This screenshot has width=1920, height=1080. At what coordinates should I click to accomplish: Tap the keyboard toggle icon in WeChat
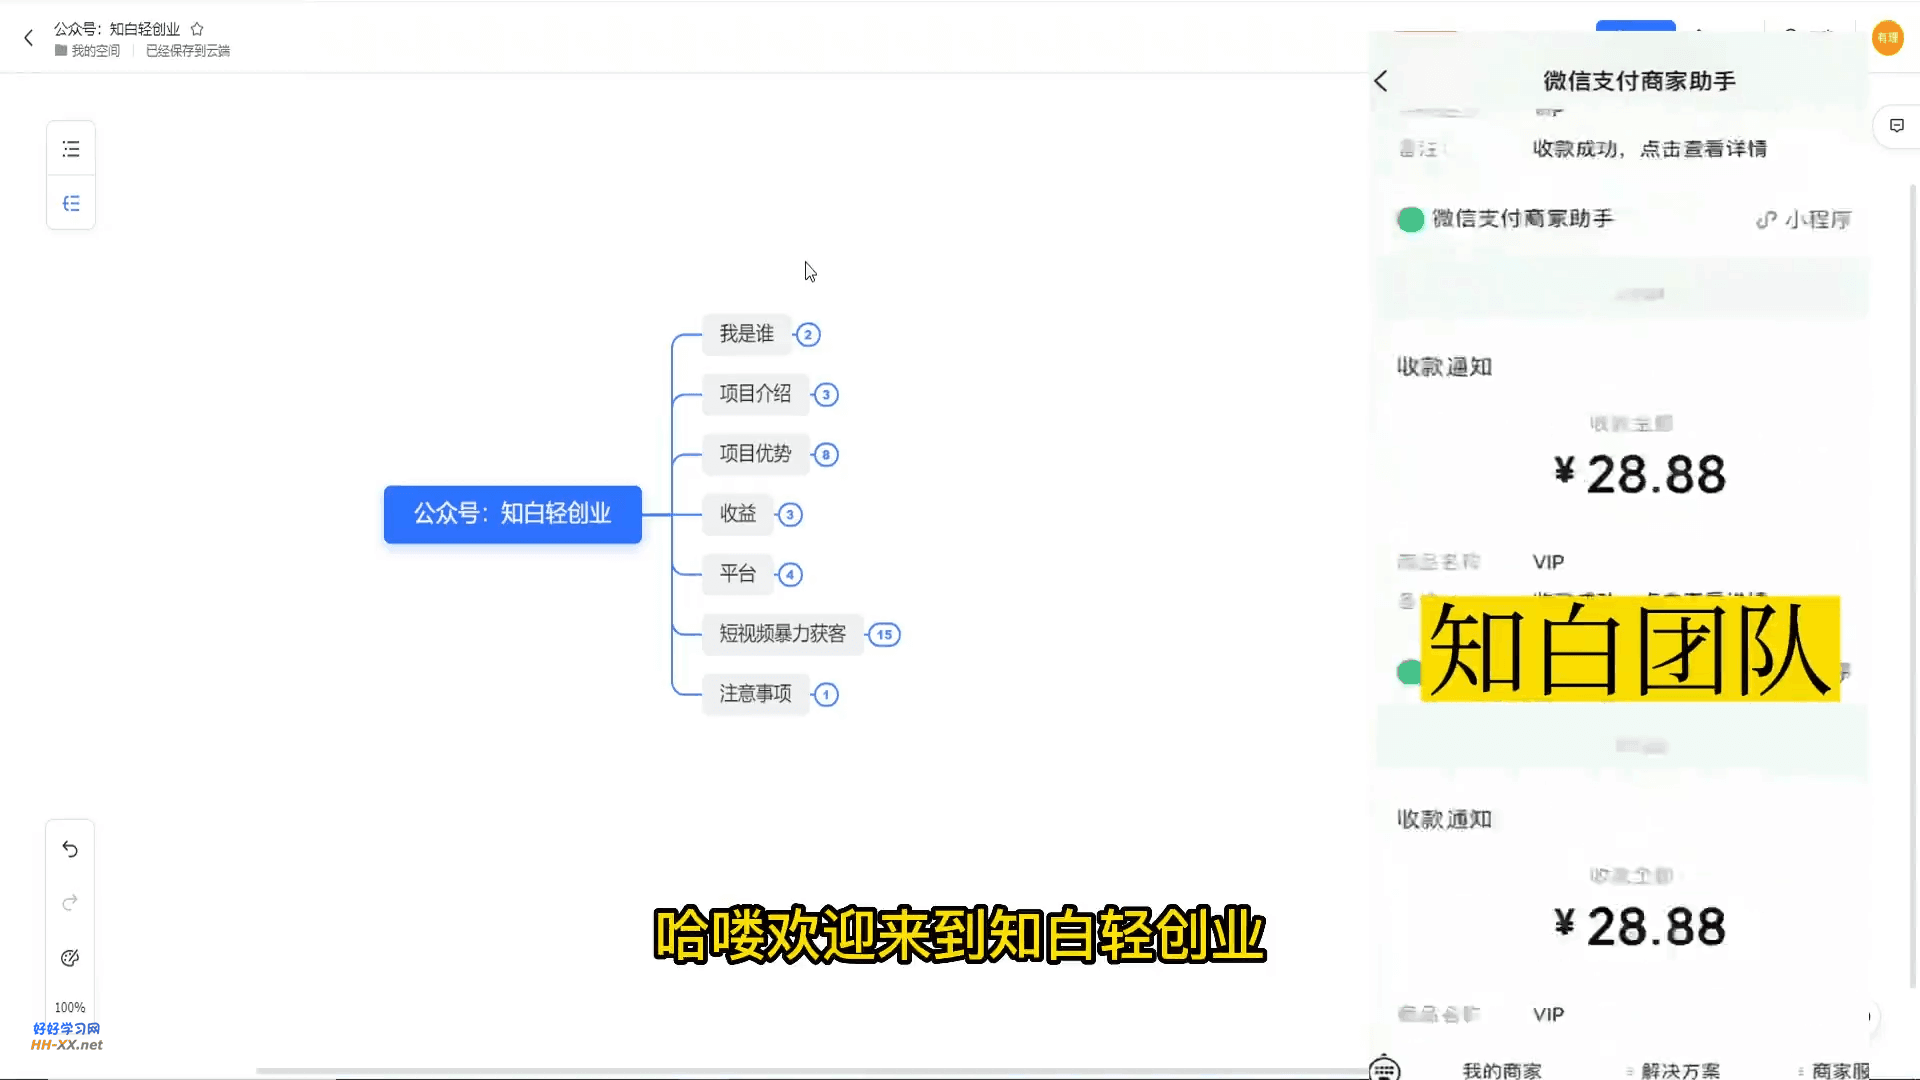point(1385,1069)
